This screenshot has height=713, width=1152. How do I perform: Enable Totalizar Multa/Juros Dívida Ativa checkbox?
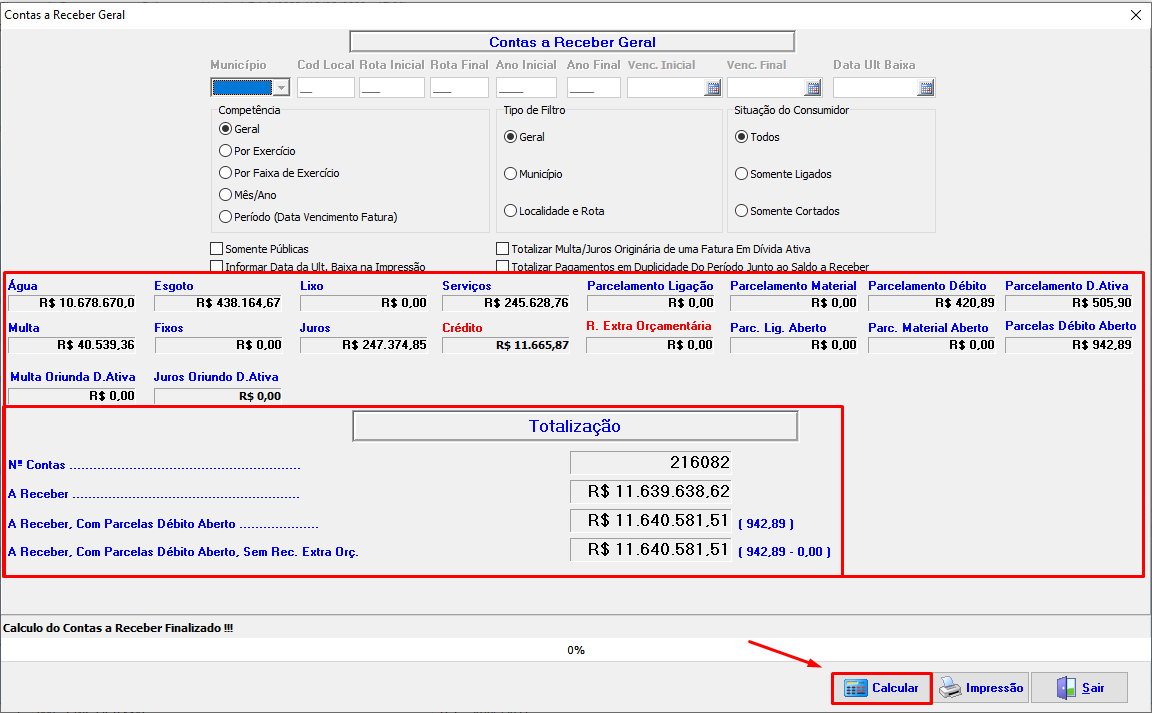pyautogui.click(x=503, y=249)
